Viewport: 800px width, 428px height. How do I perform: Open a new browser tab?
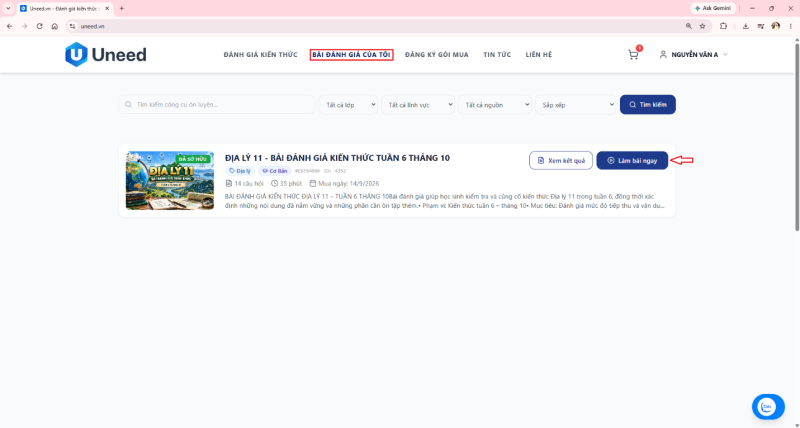(x=121, y=9)
